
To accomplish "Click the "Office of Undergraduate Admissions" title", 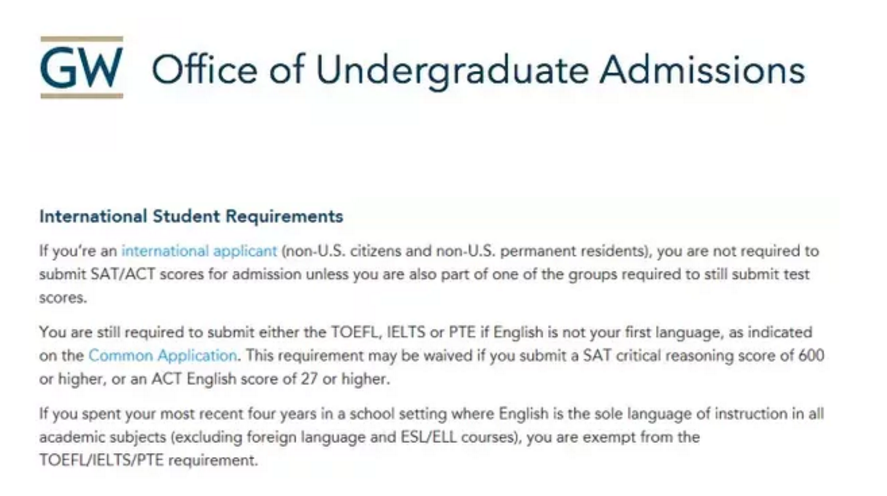I will 477,69.
